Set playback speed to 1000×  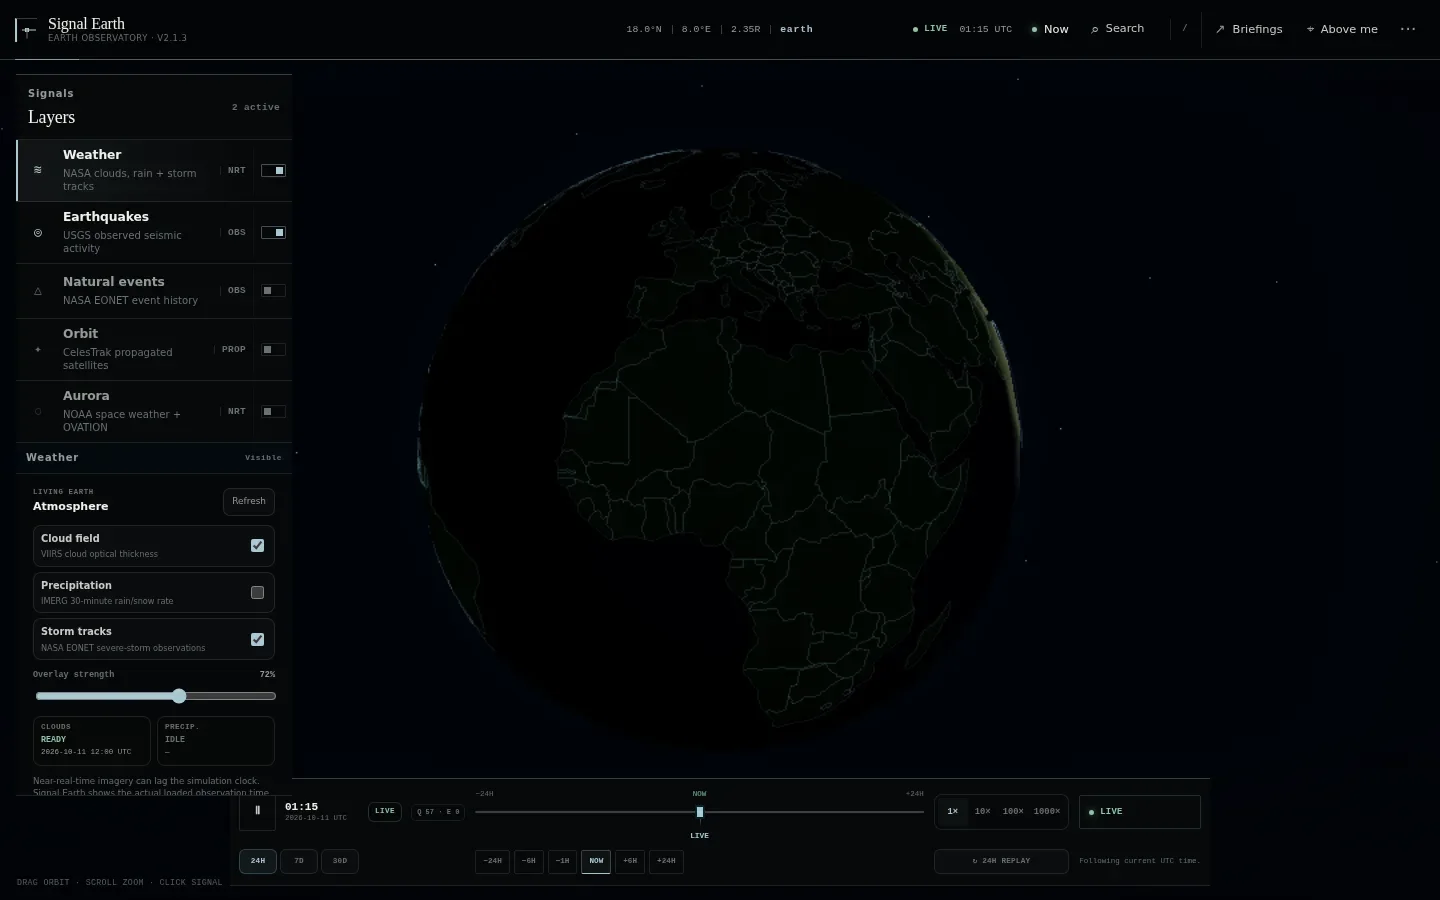tap(1047, 812)
